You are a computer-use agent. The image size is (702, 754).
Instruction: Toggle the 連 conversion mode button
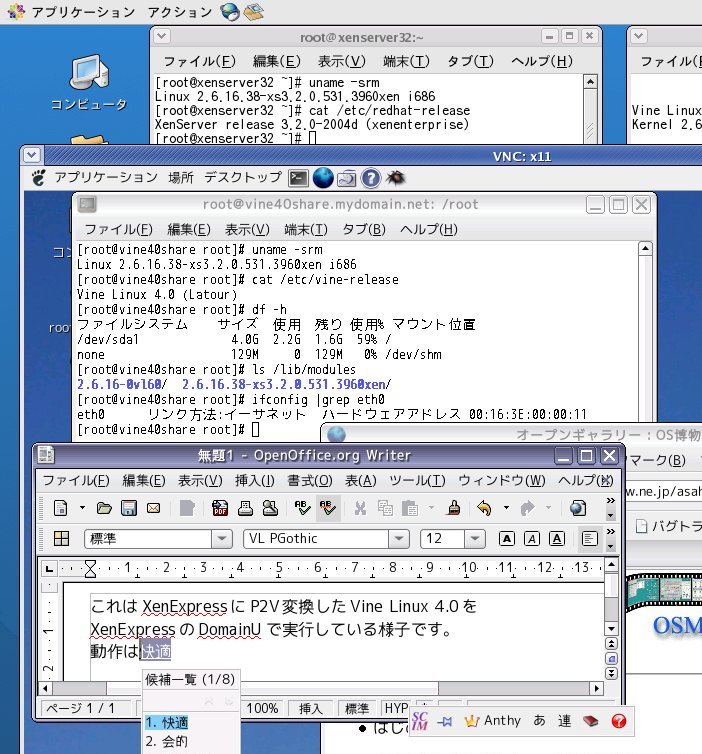[x=564, y=720]
